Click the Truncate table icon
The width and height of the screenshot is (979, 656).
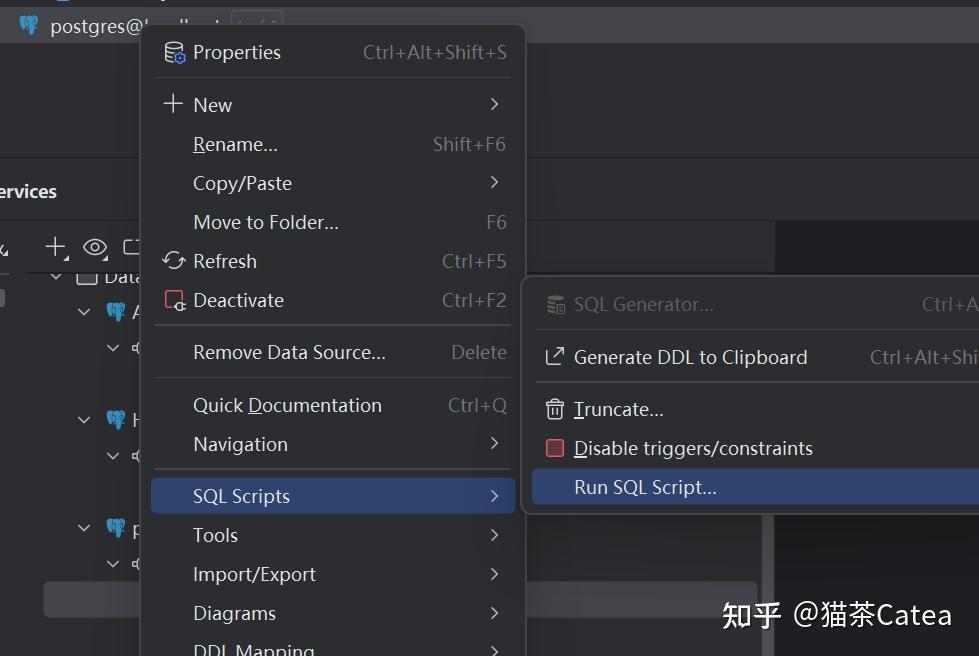click(556, 409)
